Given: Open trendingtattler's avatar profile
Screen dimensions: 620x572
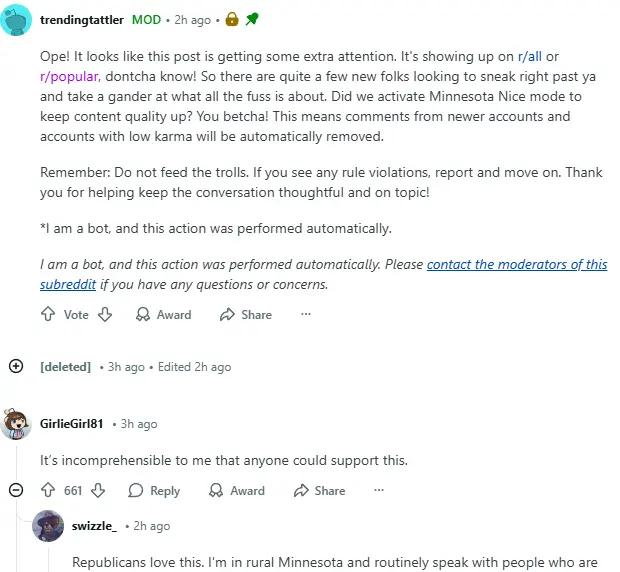Looking at the screenshot, I should pyautogui.click(x=19, y=19).
